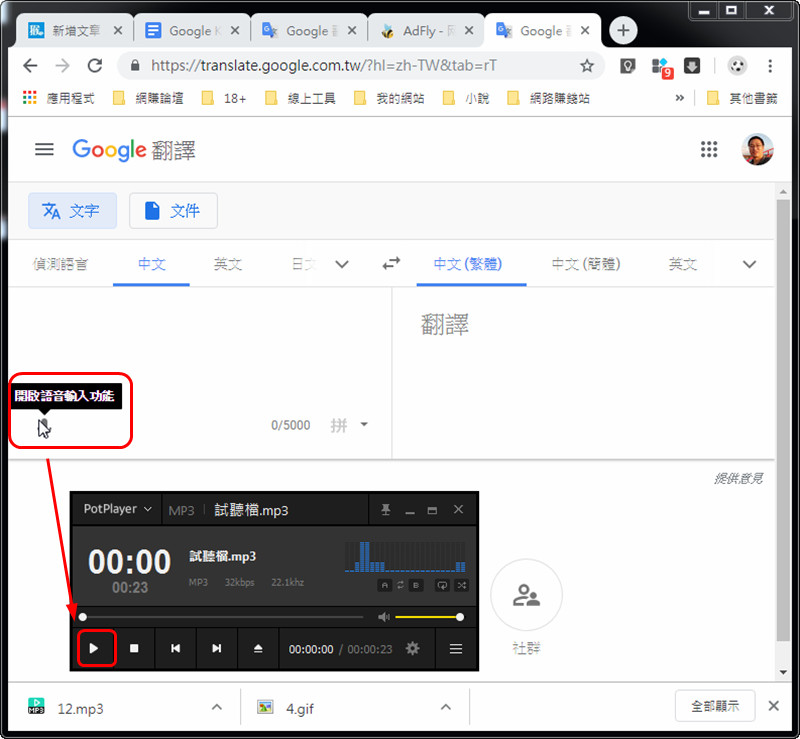
Task: Click the PotPlayer seek progress bar
Action: (x=222, y=617)
